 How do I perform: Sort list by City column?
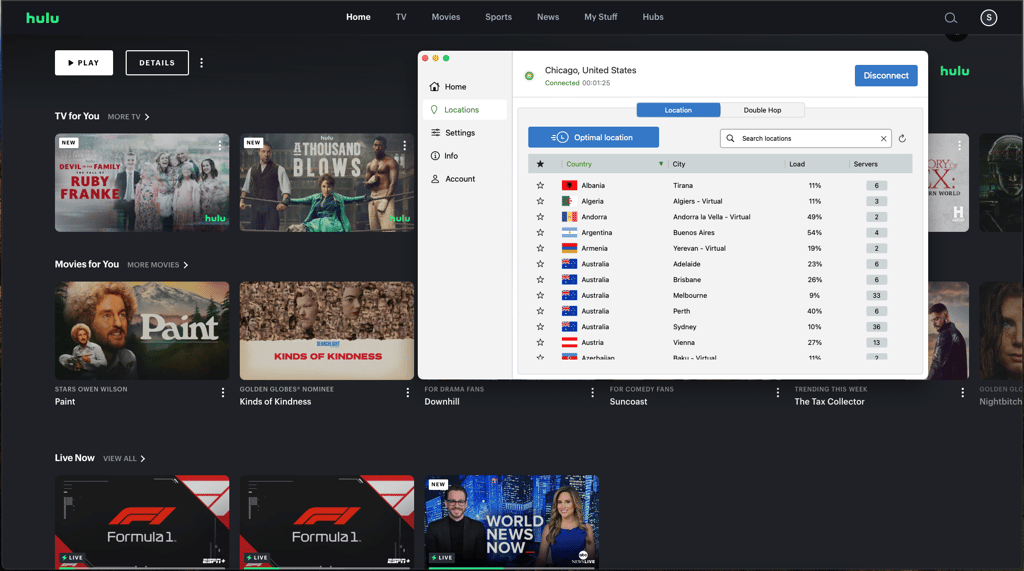(679, 164)
